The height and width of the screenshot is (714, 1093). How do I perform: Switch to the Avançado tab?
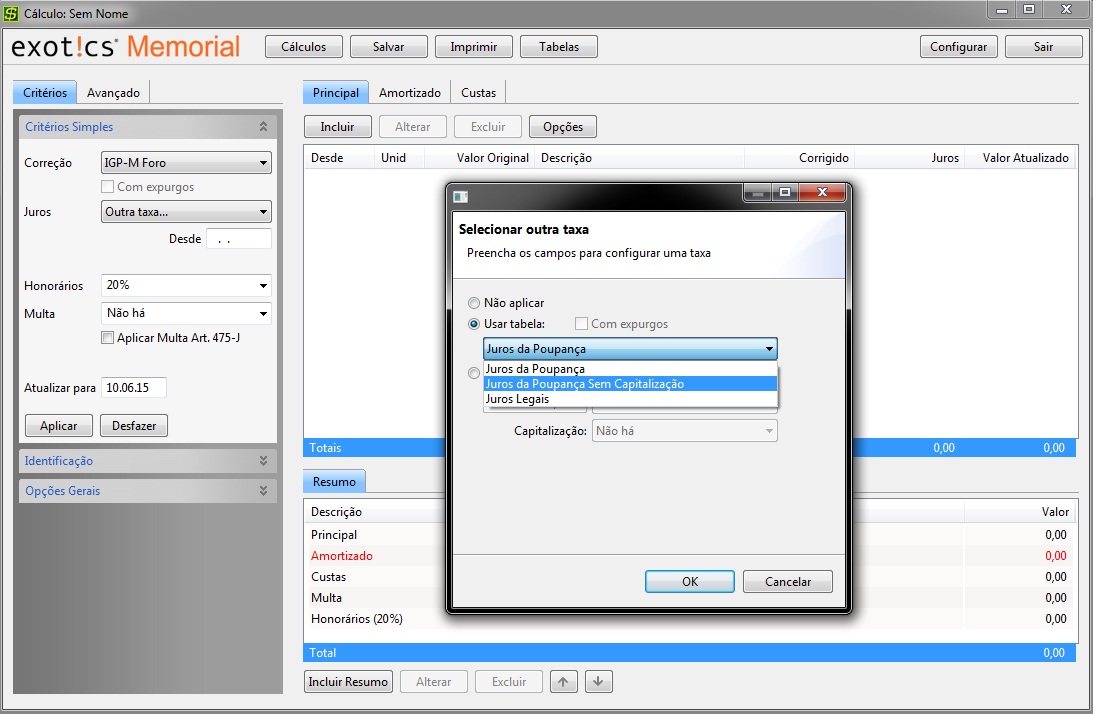(113, 92)
